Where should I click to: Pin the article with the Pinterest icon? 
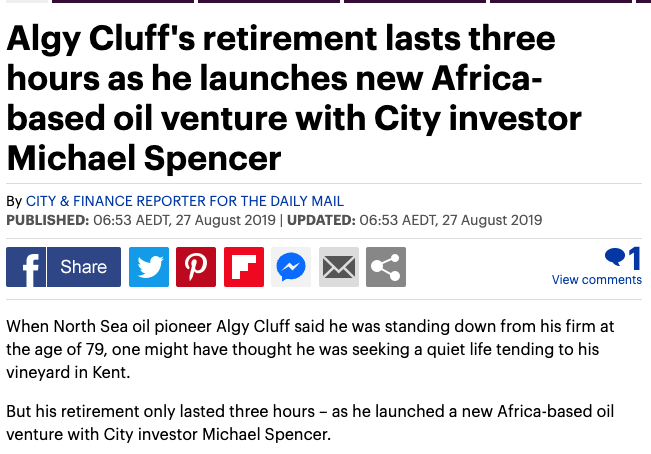point(196,267)
